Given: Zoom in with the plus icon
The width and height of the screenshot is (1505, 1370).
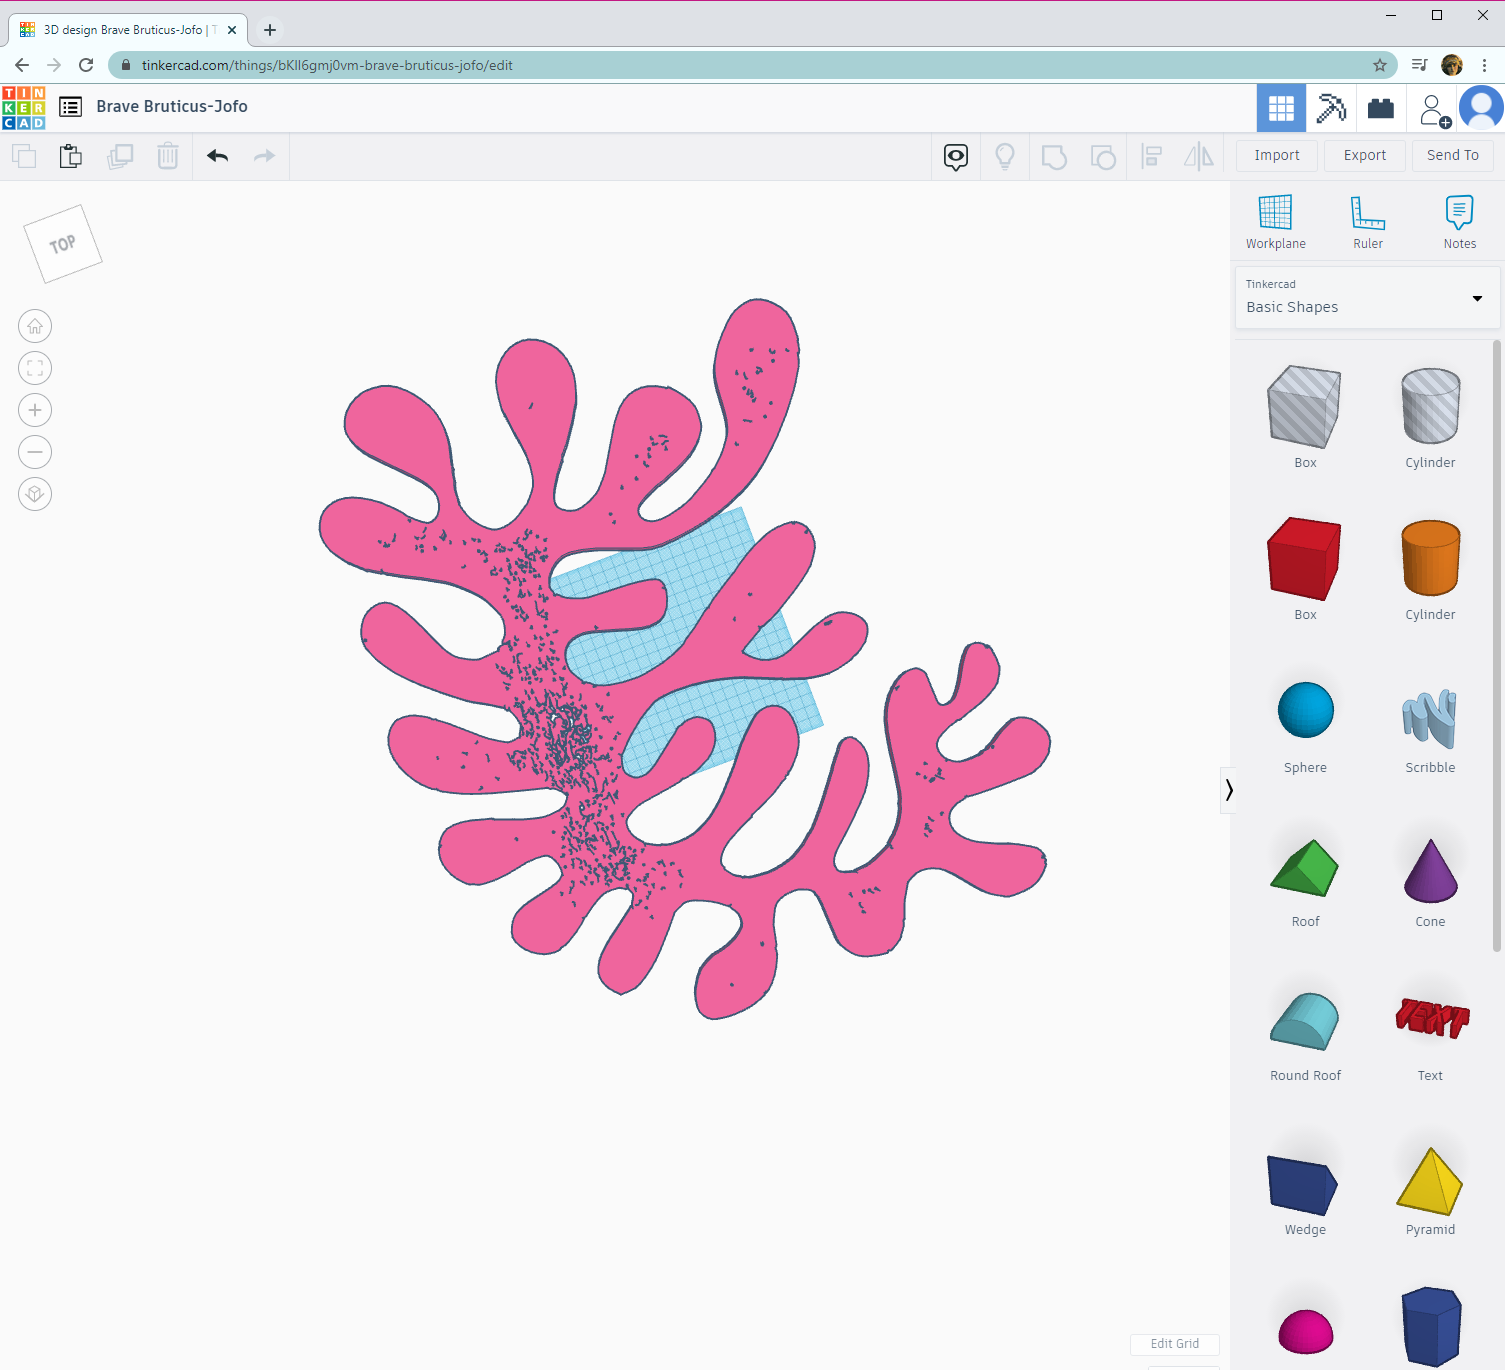Looking at the screenshot, I should point(35,410).
